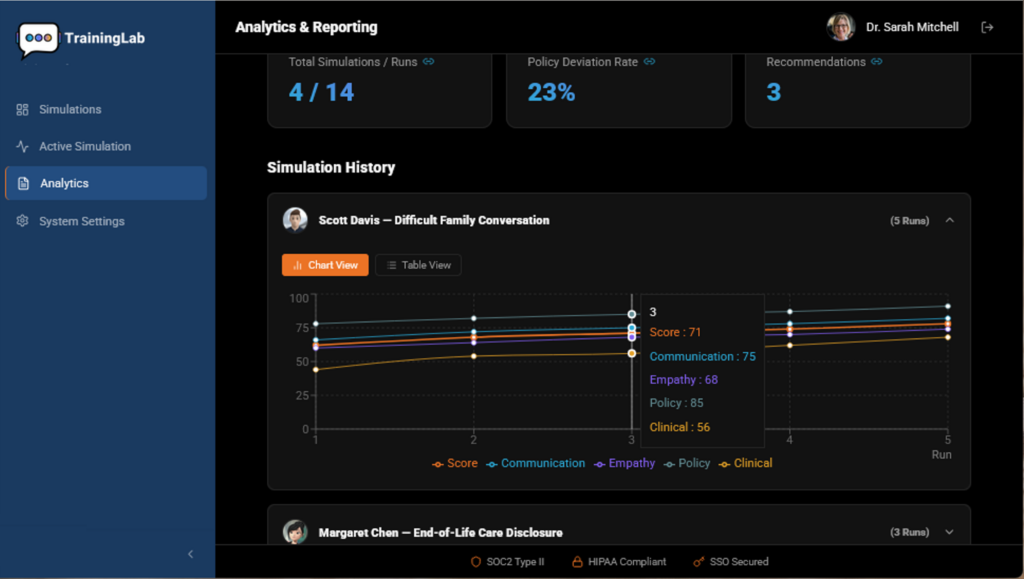Click the Policy data point at run 5
This screenshot has width=1024, height=579.
(x=948, y=306)
